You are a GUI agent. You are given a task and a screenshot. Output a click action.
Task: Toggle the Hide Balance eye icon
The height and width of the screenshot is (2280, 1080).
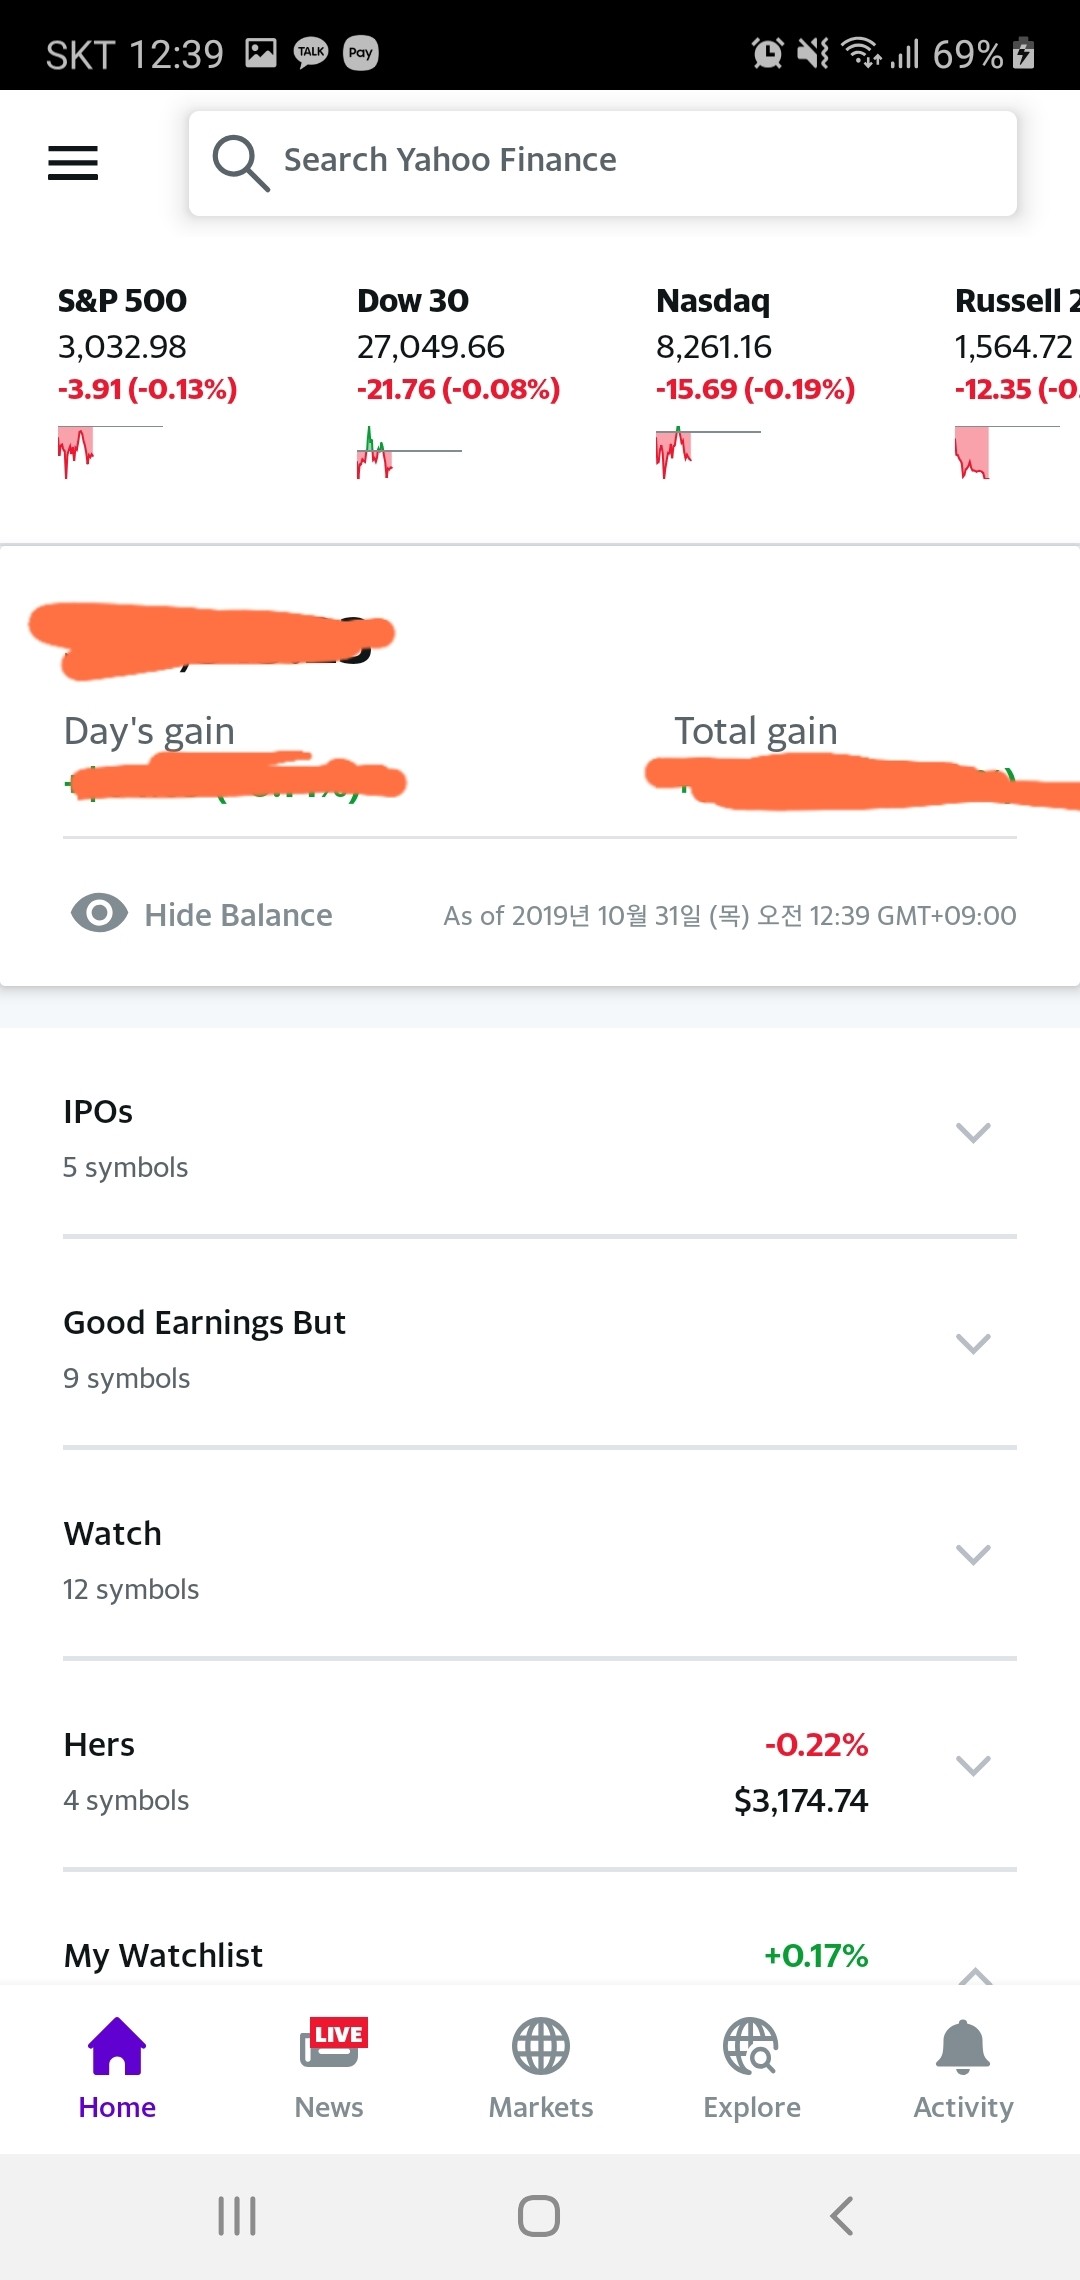pos(99,913)
